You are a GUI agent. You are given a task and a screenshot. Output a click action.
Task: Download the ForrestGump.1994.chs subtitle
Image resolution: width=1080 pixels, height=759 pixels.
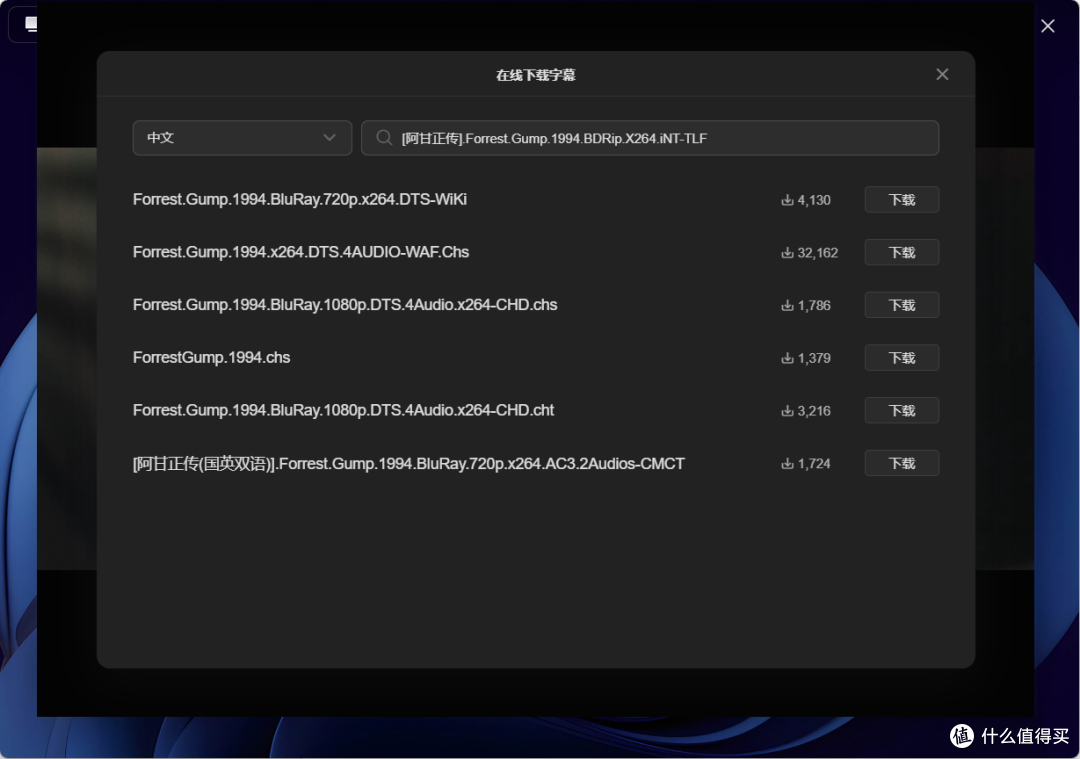tap(902, 358)
